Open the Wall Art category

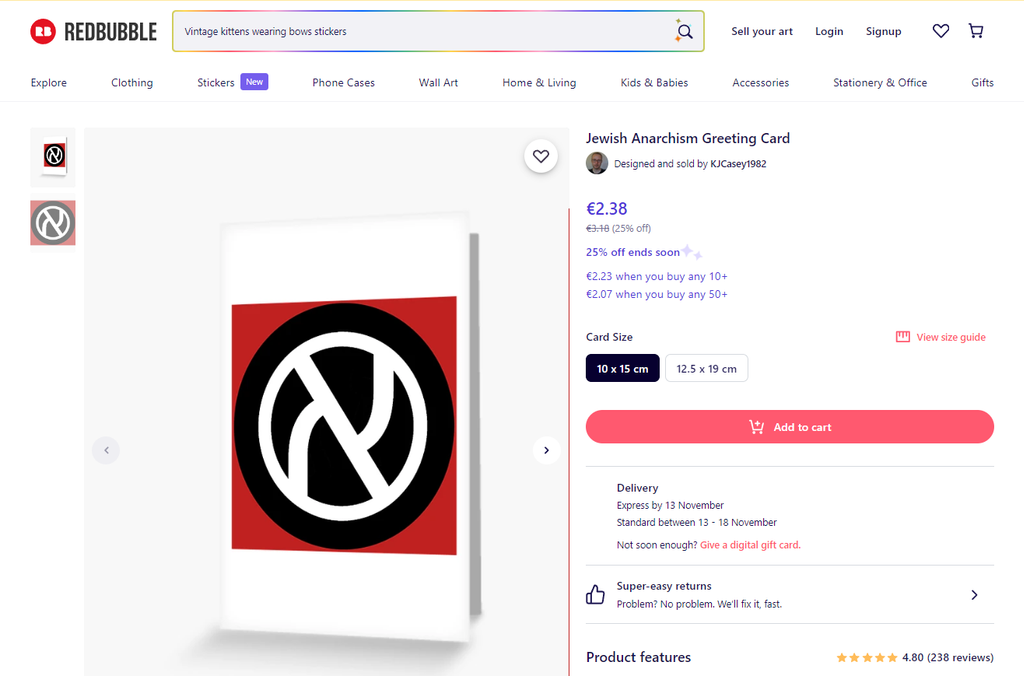[438, 83]
